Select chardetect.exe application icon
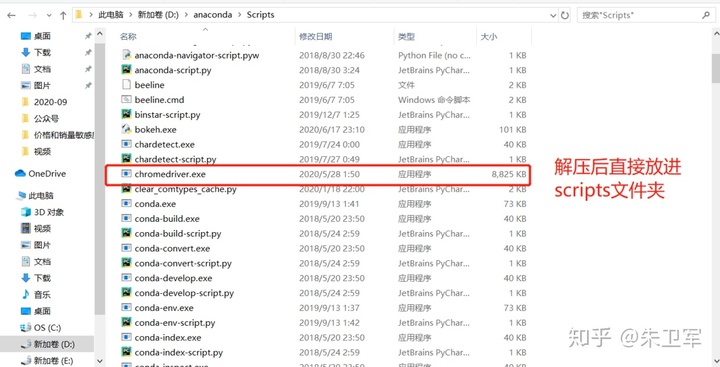Image resolution: width=720 pixels, height=367 pixels. pos(126,144)
